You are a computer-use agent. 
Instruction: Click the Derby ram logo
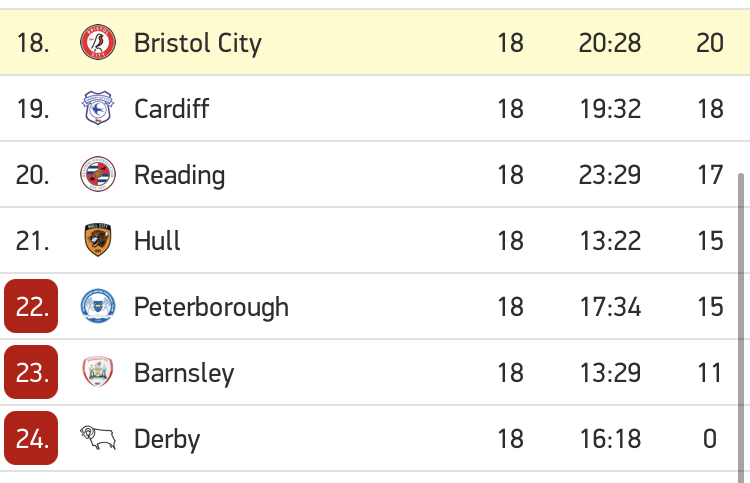tap(98, 438)
